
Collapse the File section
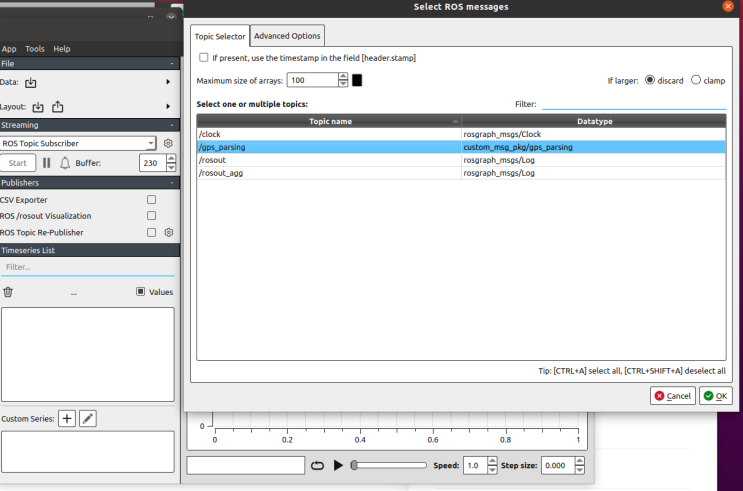pos(172,64)
